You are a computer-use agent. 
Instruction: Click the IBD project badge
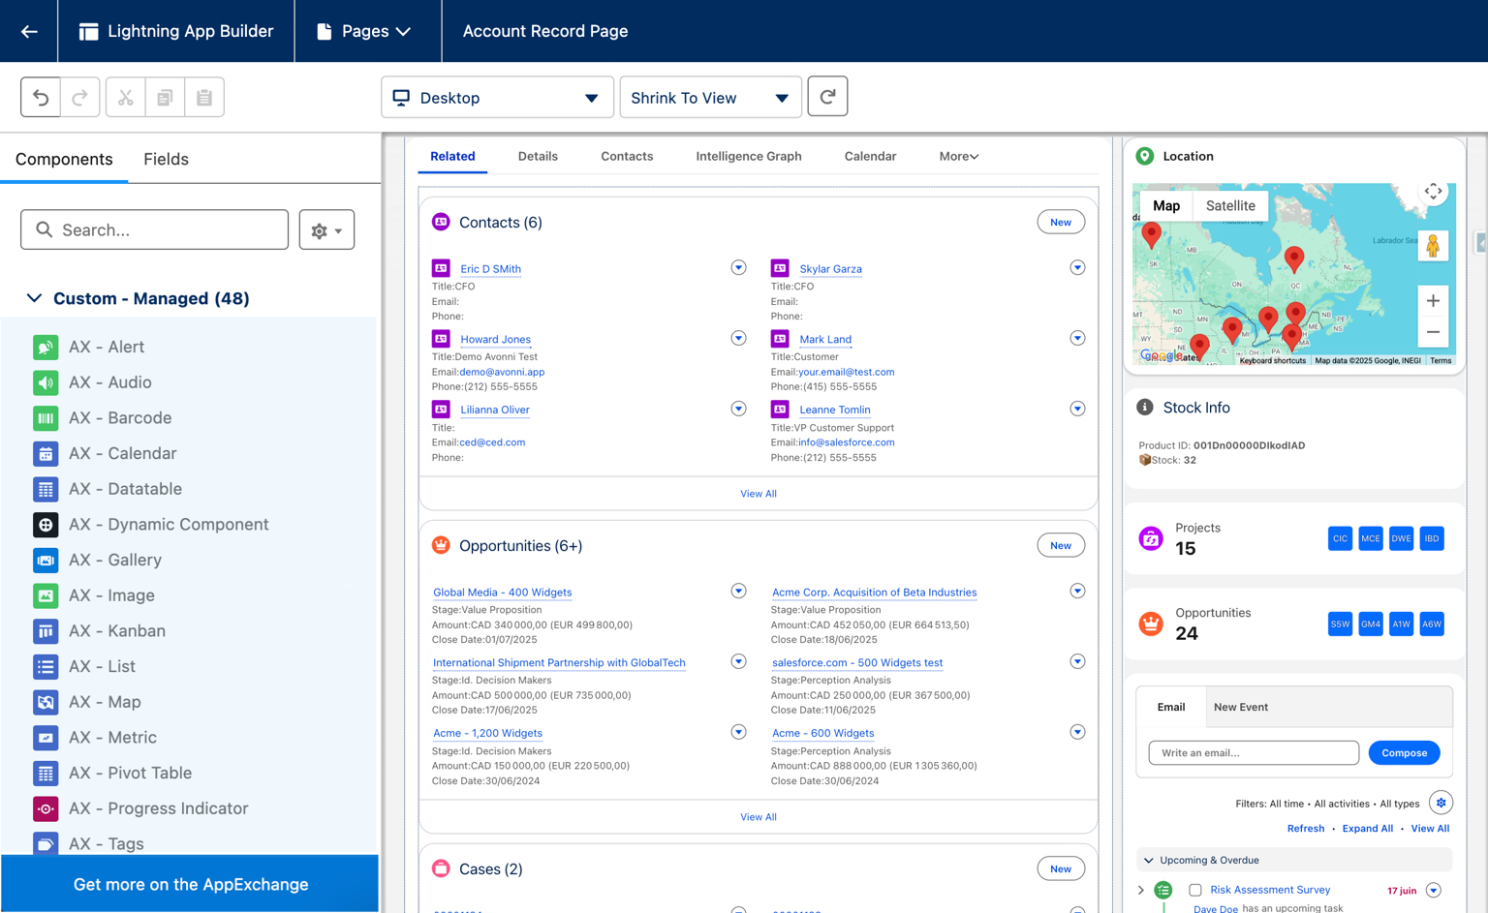(x=1432, y=538)
